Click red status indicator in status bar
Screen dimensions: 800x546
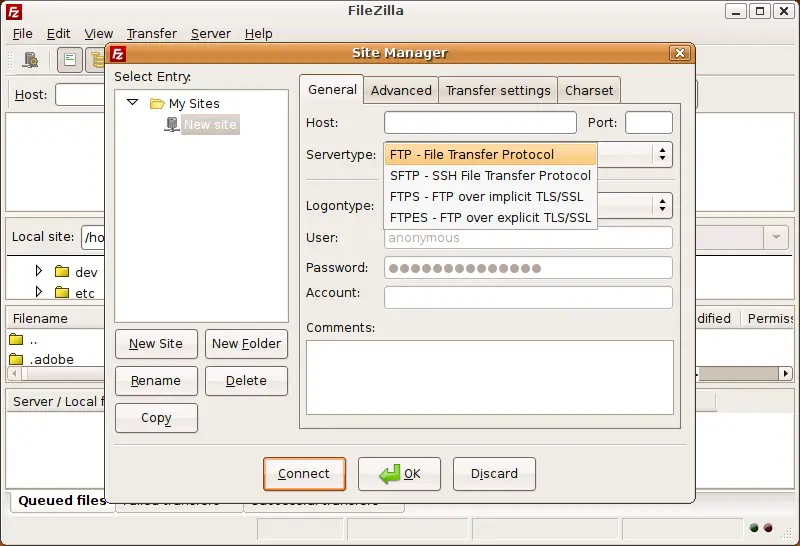768,528
